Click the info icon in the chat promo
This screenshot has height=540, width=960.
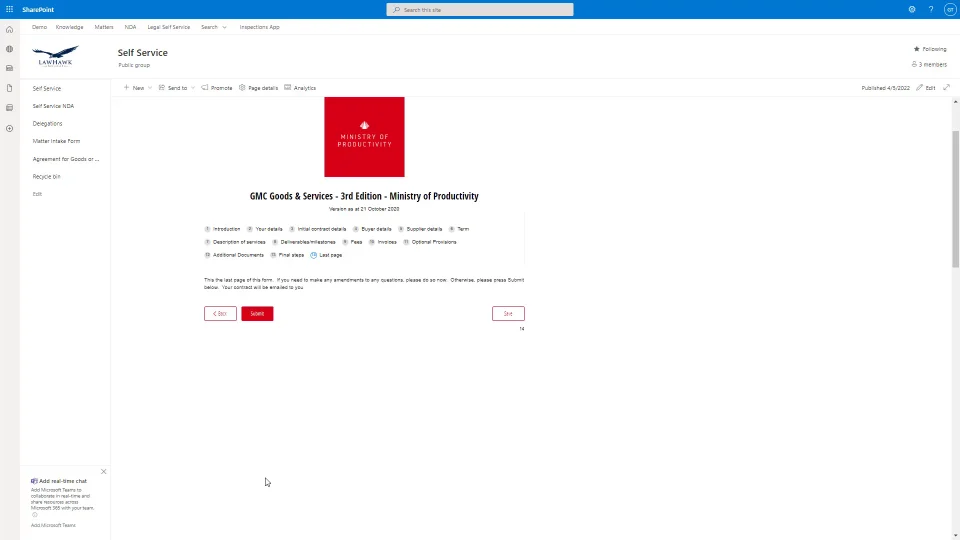[x=35, y=515]
